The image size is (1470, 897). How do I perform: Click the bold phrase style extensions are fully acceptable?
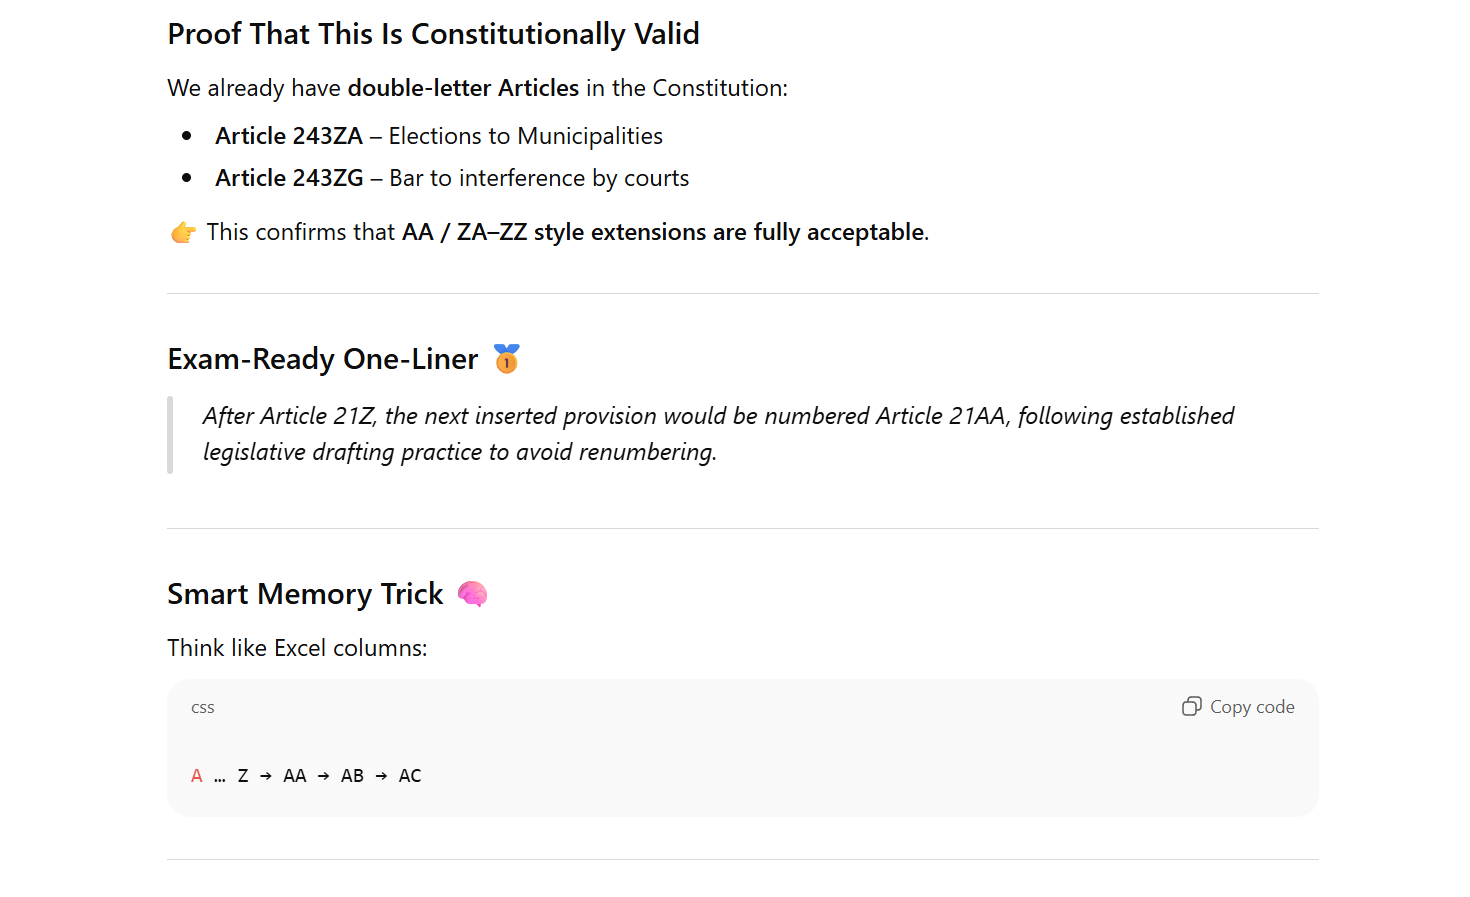point(729,232)
